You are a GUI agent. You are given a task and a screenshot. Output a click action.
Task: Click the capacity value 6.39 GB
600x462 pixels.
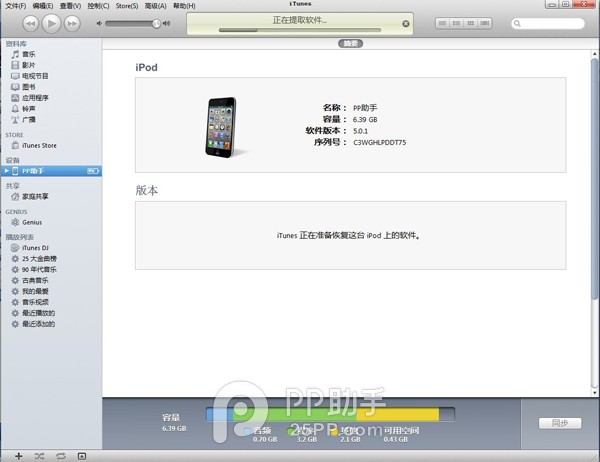365,119
